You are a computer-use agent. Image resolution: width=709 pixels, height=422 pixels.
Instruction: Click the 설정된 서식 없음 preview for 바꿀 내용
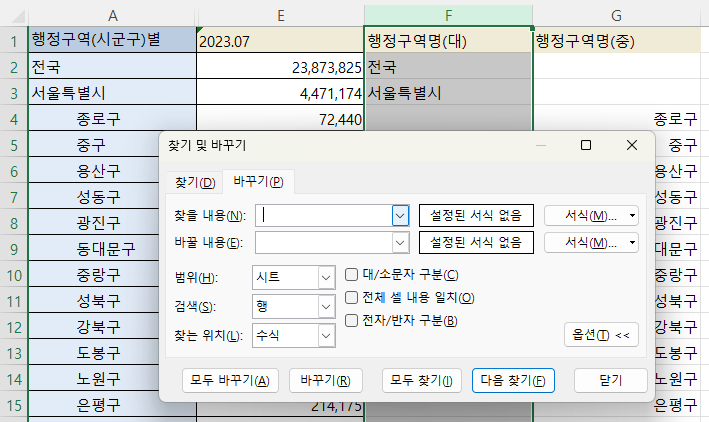[476, 243]
